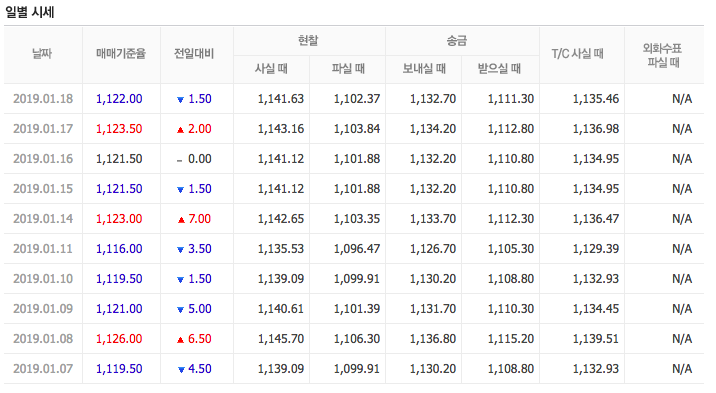Click the red rate 1,123.00
Screen dimensions: 716x393
tap(119, 219)
